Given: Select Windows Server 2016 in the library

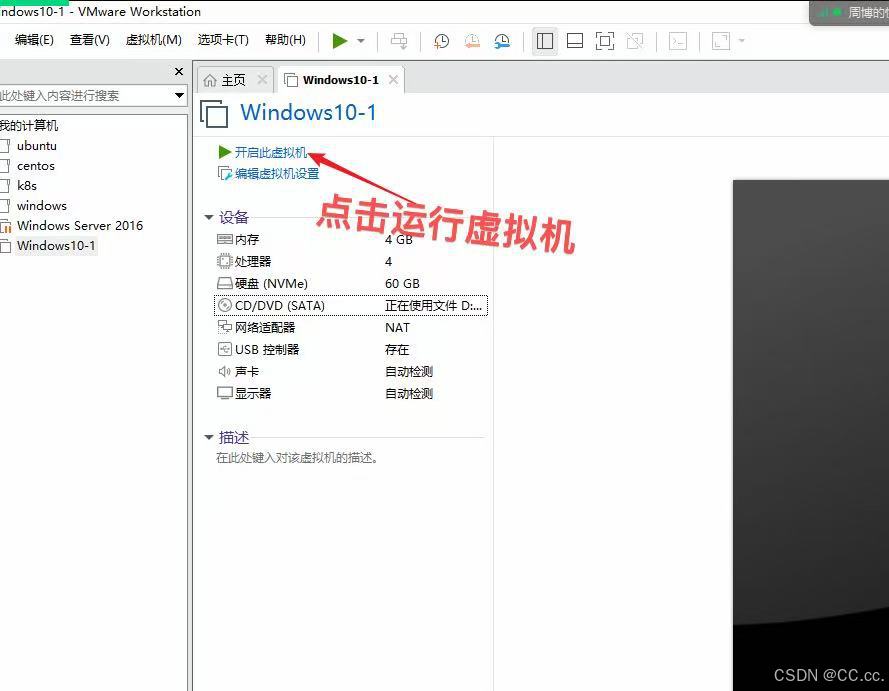Looking at the screenshot, I should (x=79, y=226).
